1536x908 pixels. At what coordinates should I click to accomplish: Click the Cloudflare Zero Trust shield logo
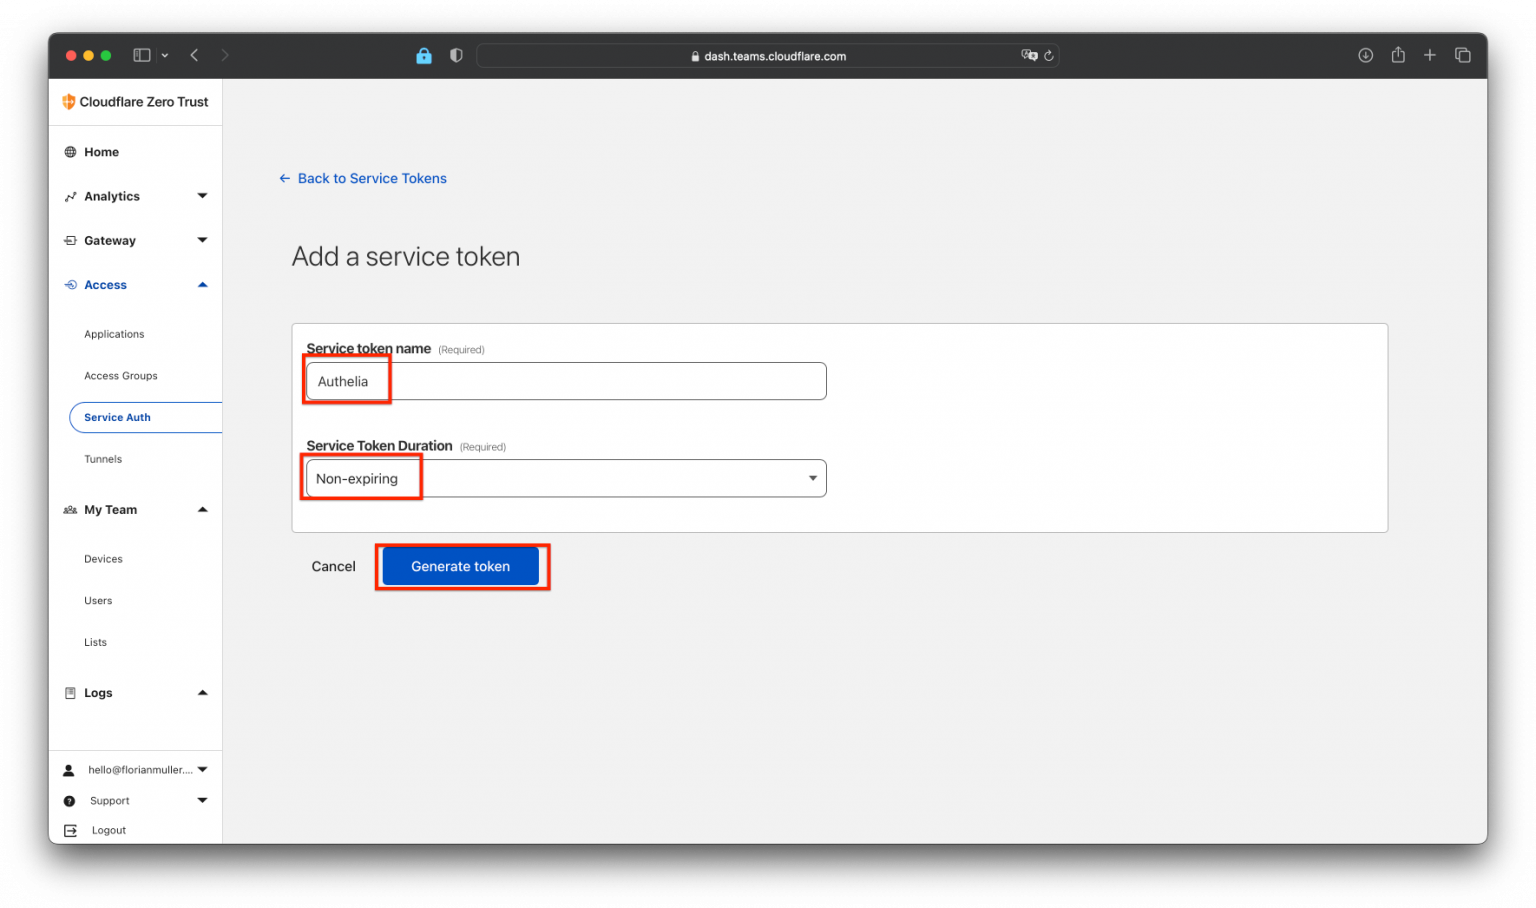(68, 101)
